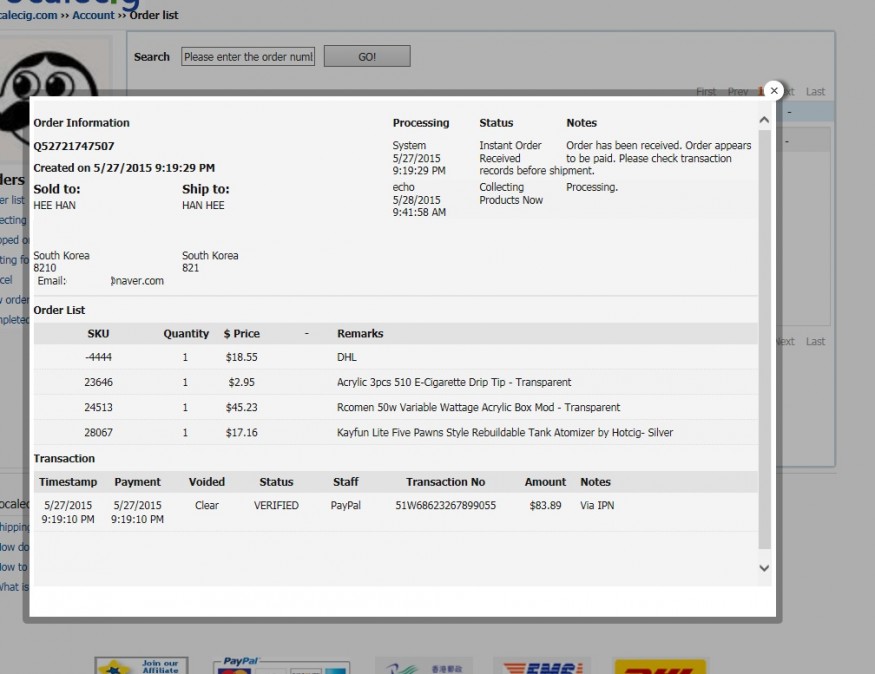Click the Kayfun Lite Atomizer remark
The height and width of the screenshot is (674, 875).
tap(504, 432)
